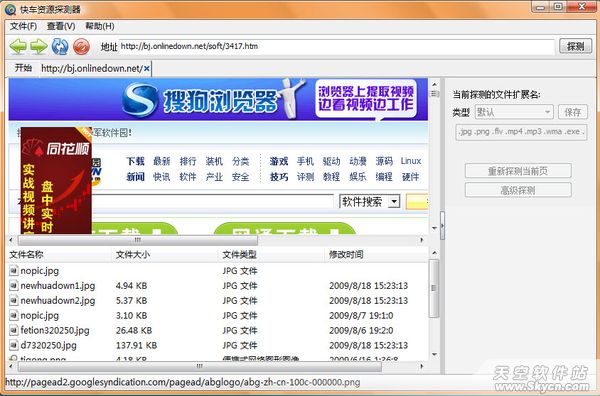Click the 搜狗浏览器 banner ad

point(218,99)
